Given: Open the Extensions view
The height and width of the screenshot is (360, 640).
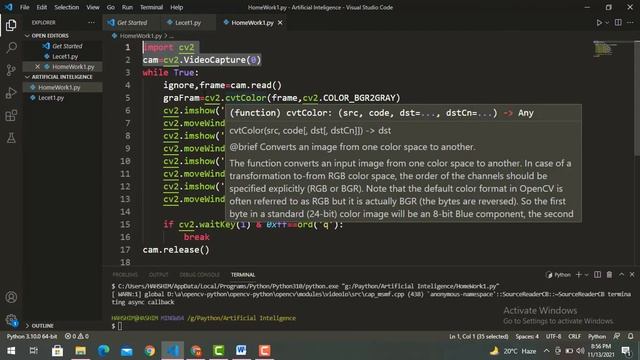Looking at the screenshot, I should click(11, 116).
